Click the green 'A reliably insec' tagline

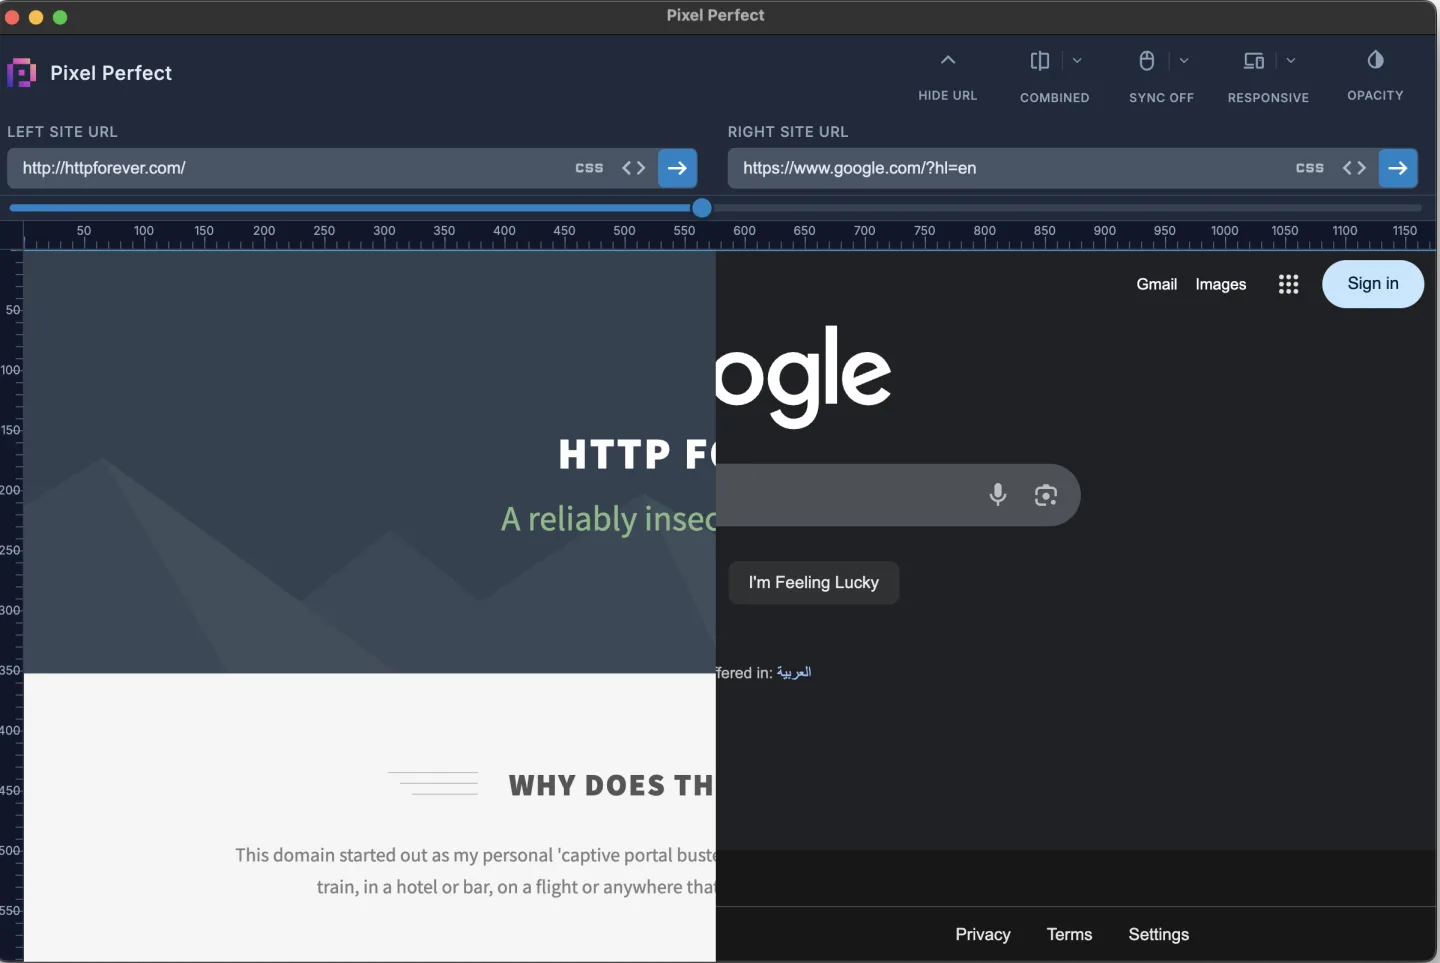(608, 519)
